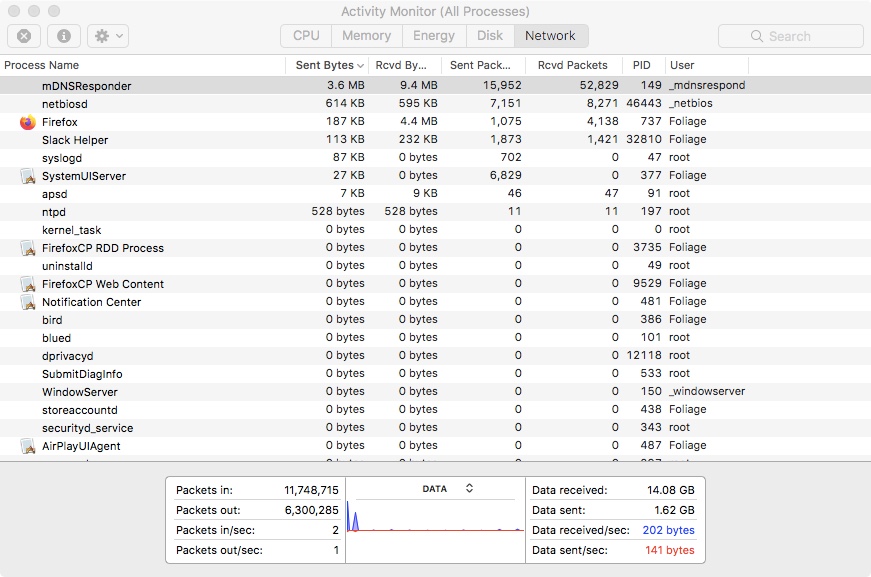The height and width of the screenshot is (577, 871).
Task: Click the Notification Center process icon
Action: coord(28,302)
